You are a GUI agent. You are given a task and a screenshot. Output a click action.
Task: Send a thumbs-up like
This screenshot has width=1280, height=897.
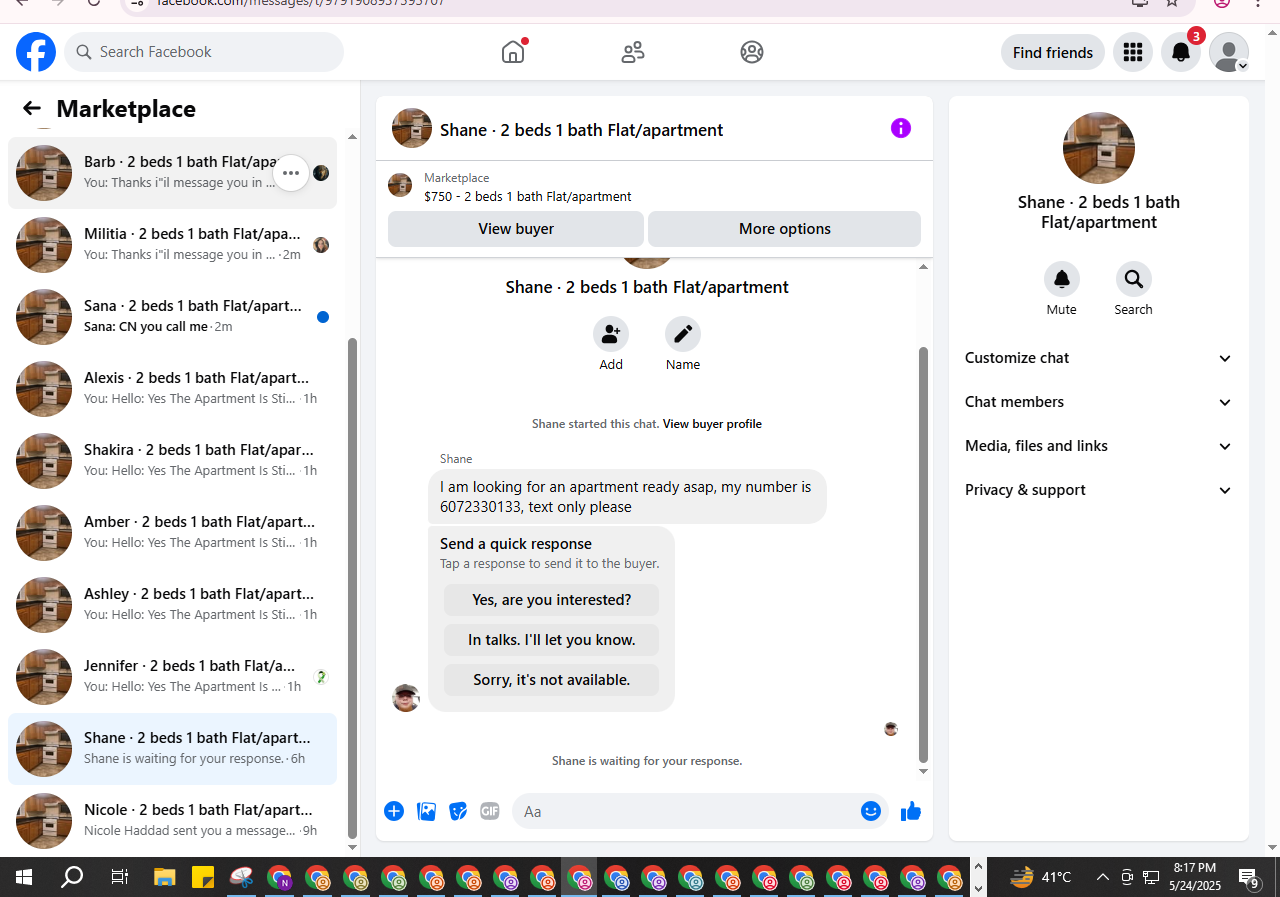(911, 811)
